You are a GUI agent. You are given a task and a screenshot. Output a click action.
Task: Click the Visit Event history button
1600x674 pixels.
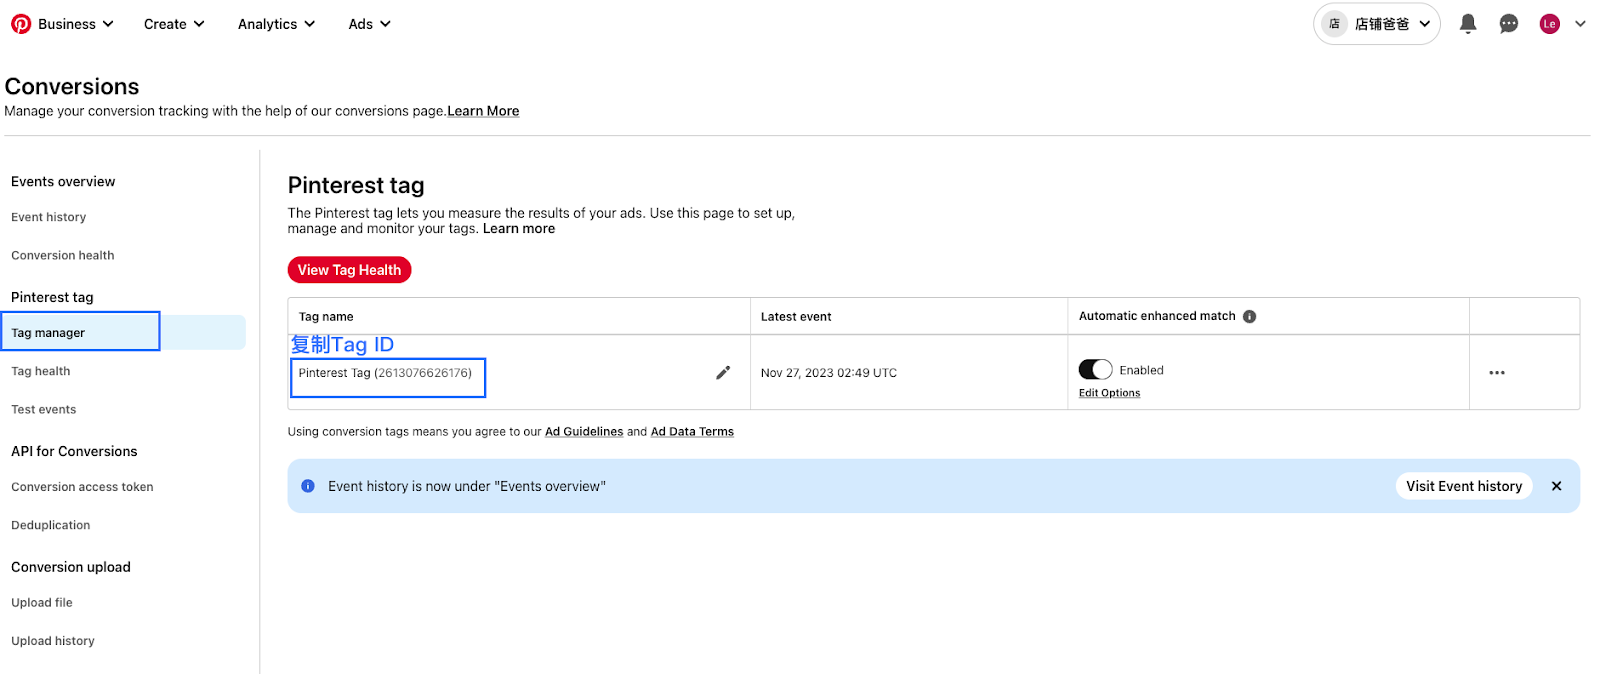coord(1464,486)
